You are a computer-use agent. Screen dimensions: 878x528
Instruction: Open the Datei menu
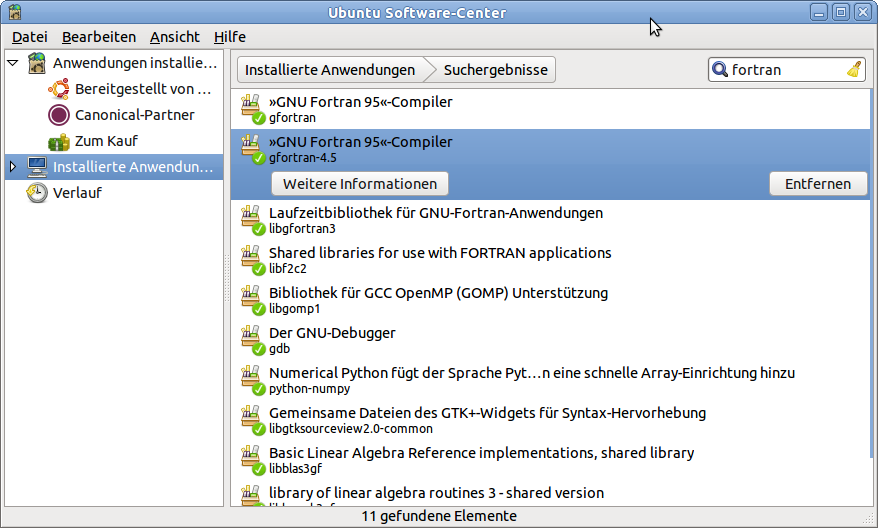pos(29,37)
